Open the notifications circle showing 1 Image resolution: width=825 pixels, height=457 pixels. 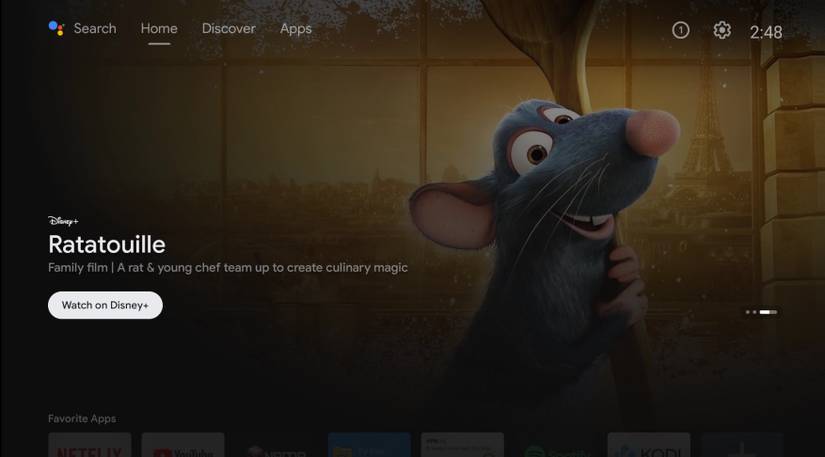click(x=680, y=31)
